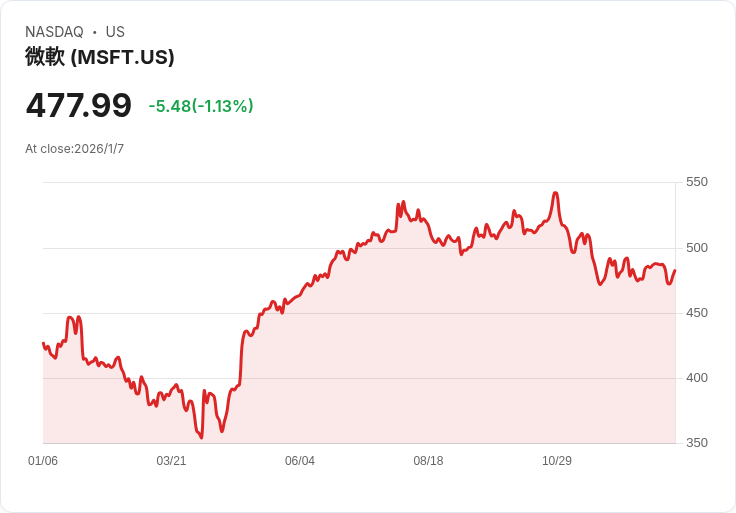This screenshot has width=736, height=513.
Task: Click the At close:2026/1/7 timestamp
Action: (74, 149)
